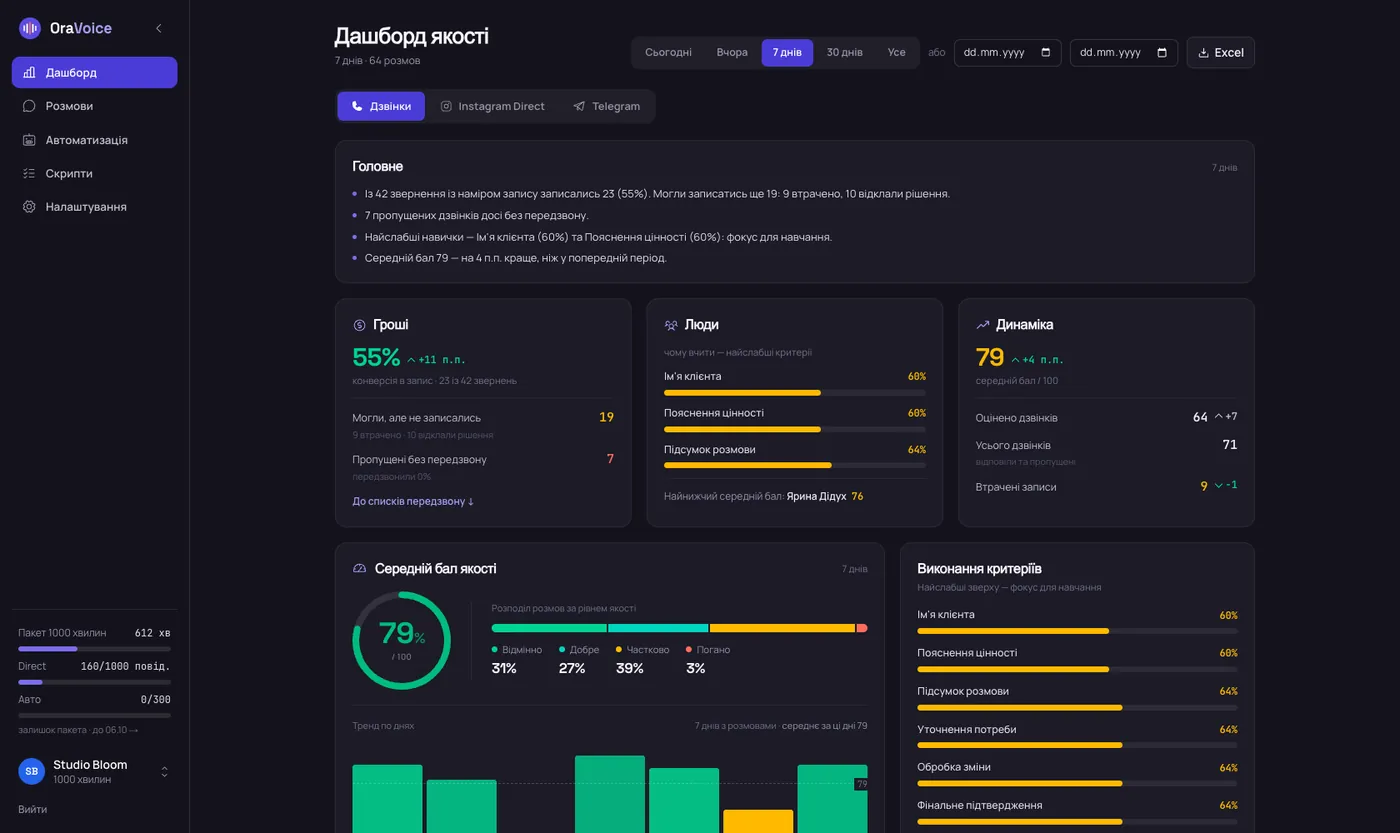
Task: Switch the period to 30 днів
Action: [x=845, y=53]
